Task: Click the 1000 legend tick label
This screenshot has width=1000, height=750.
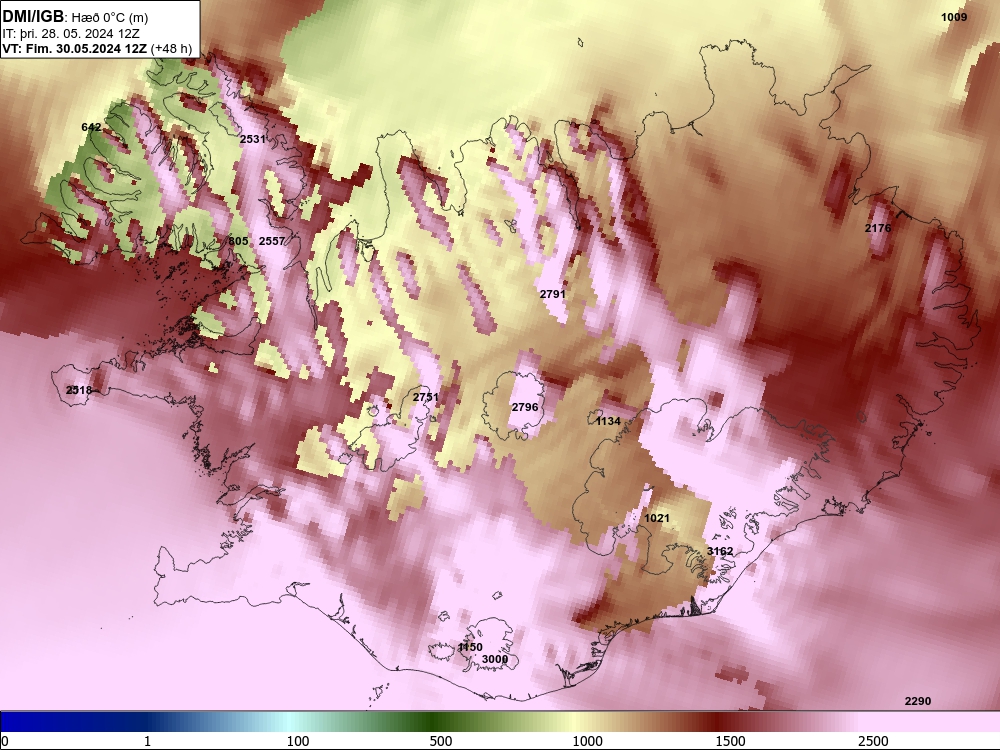Action: [x=587, y=741]
